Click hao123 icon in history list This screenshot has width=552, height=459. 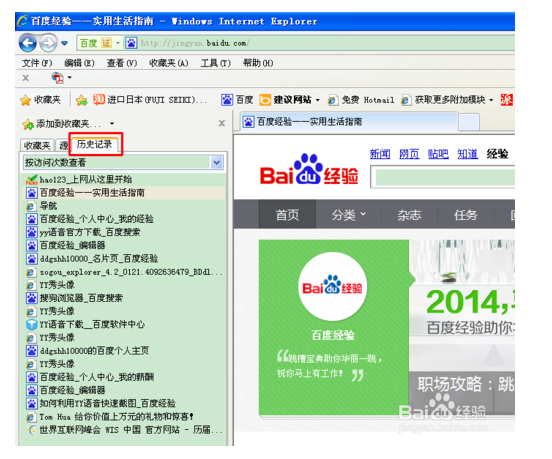click(x=32, y=180)
